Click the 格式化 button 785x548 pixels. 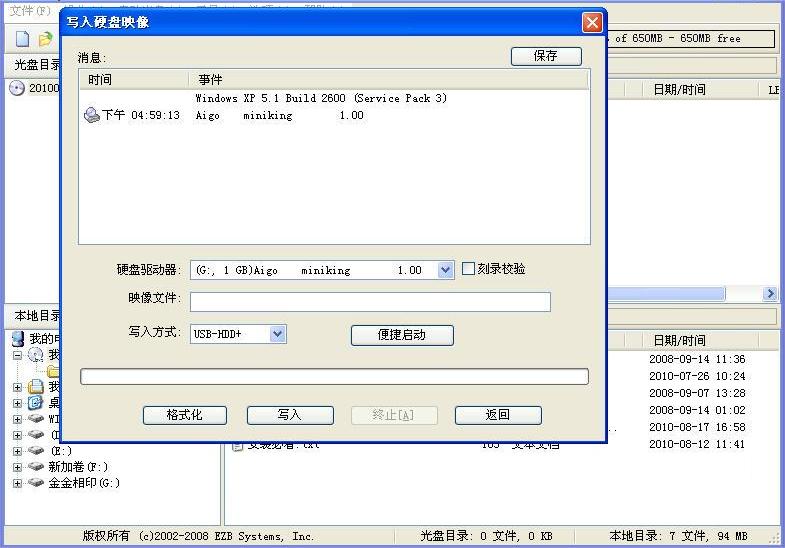pyautogui.click(x=184, y=415)
